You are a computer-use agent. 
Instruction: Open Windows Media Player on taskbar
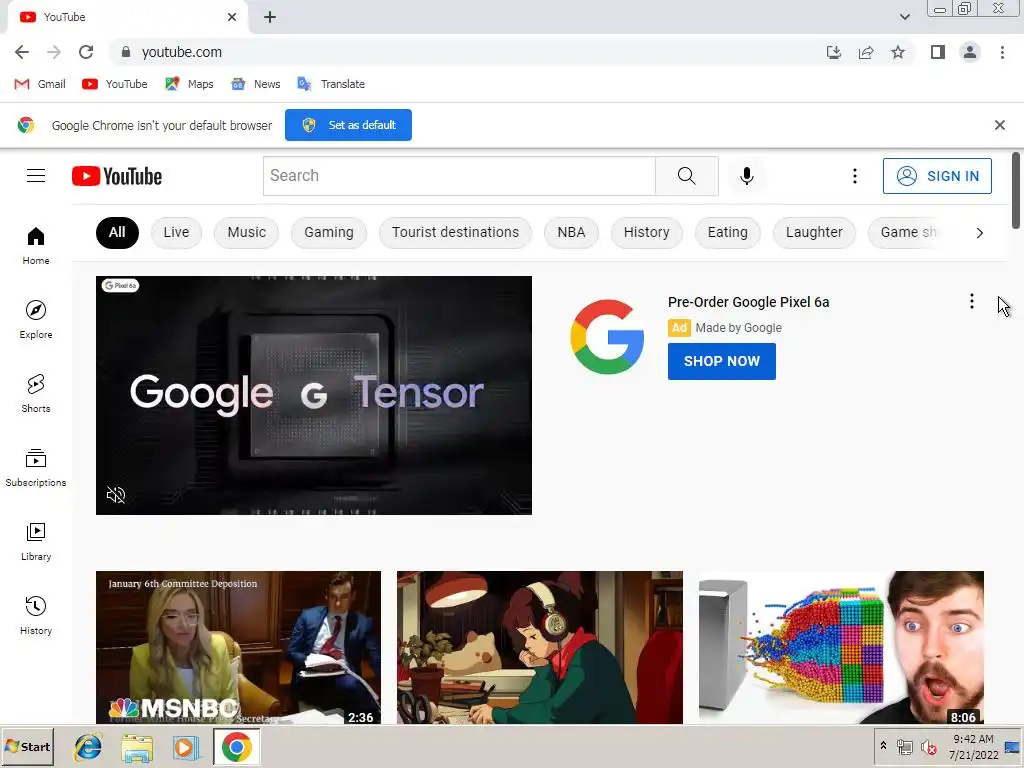pyautogui.click(x=186, y=748)
